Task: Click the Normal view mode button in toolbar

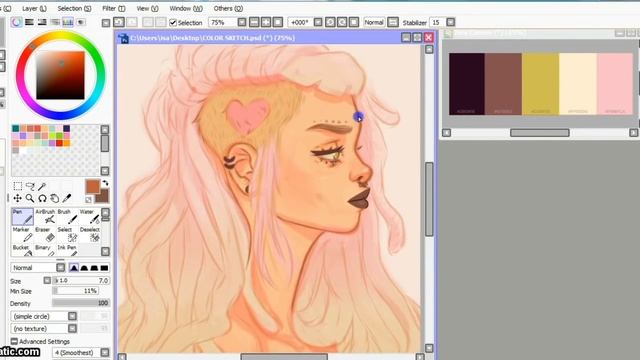Action: coord(374,22)
